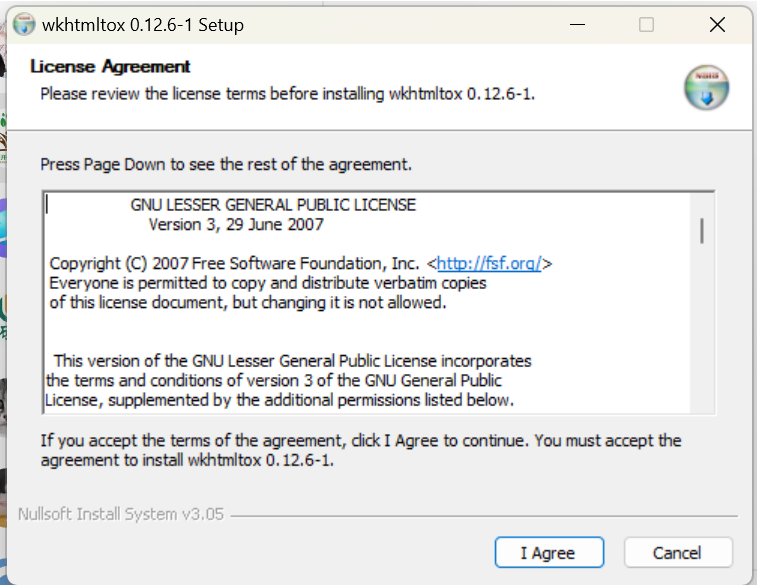The image size is (757, 585).
Task: Cancel the wkhtmltox installation
Action: (678, 552)
